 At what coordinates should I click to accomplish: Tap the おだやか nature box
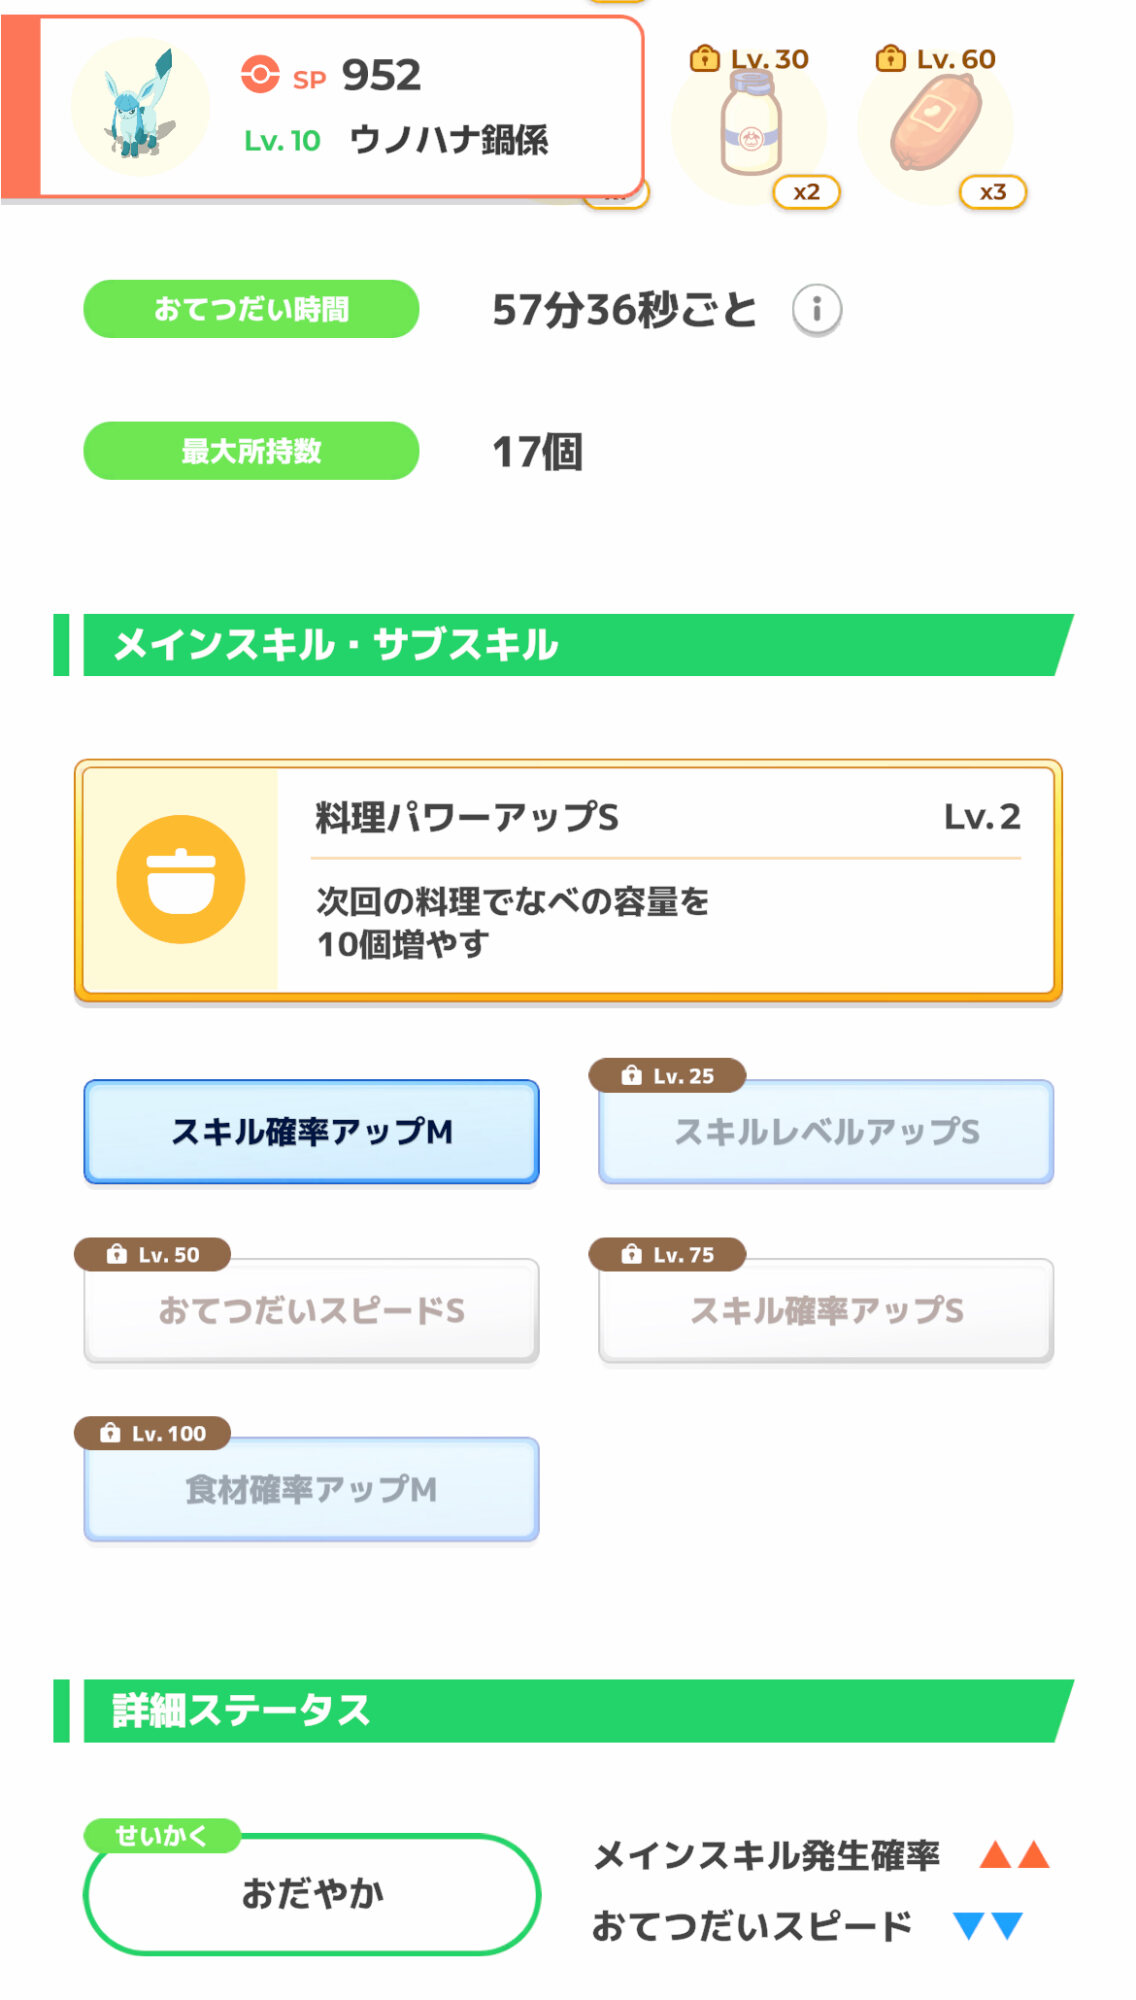pos(312,1894)
